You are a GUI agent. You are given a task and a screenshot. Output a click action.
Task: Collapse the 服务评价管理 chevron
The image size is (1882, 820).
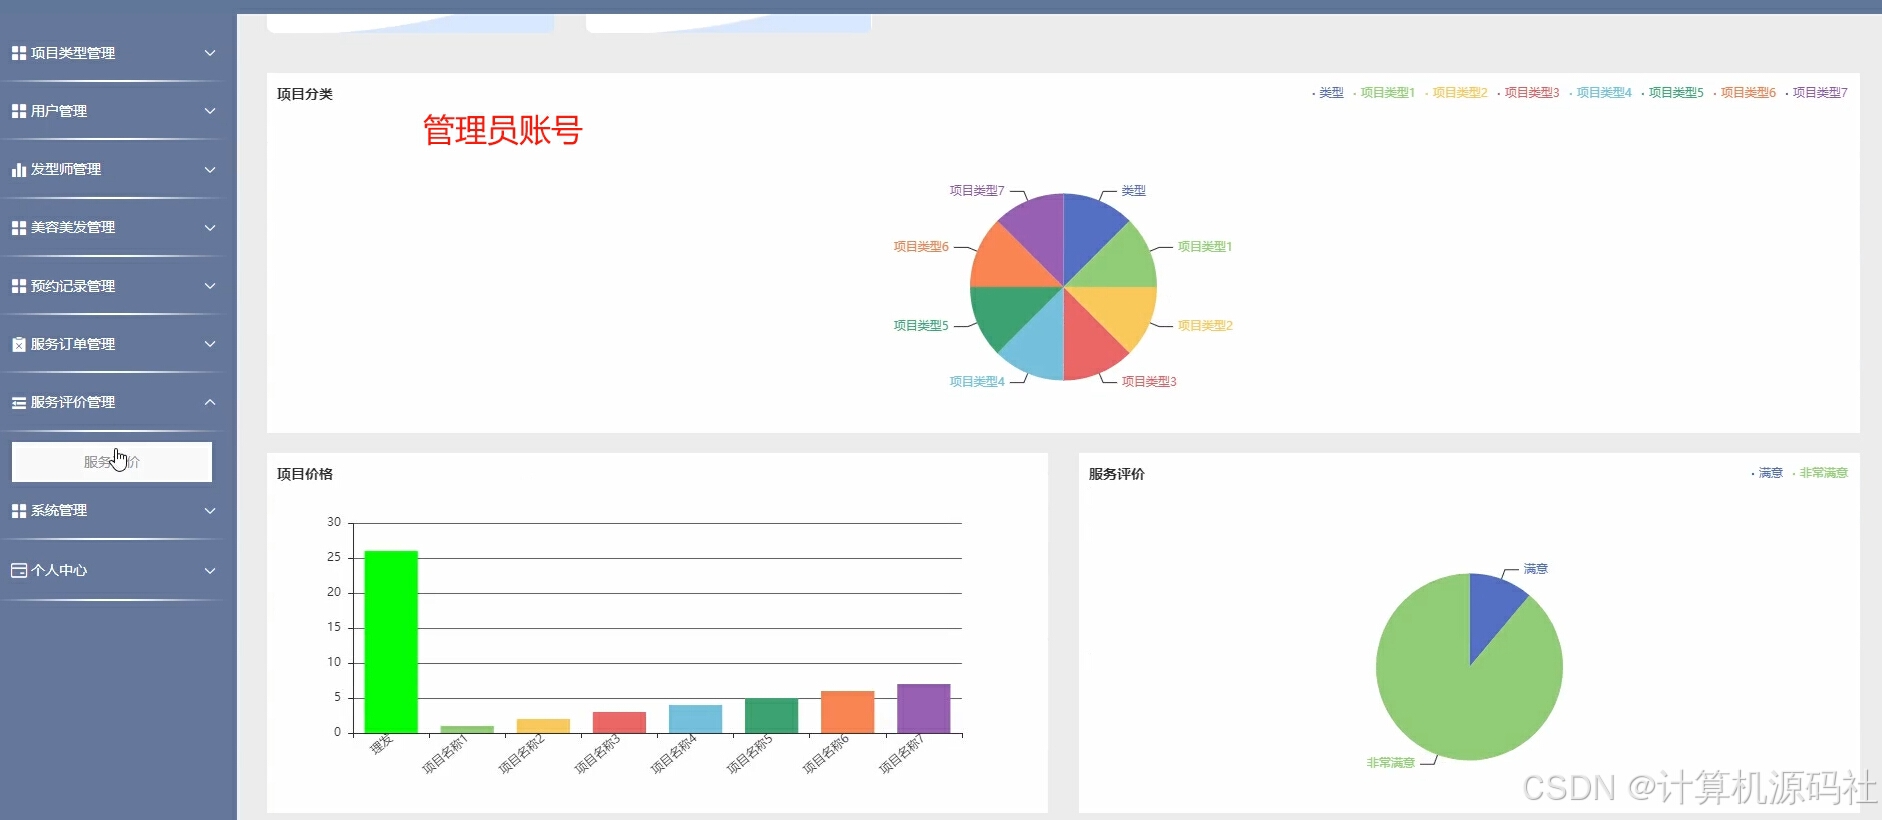(x=210, y=402)
